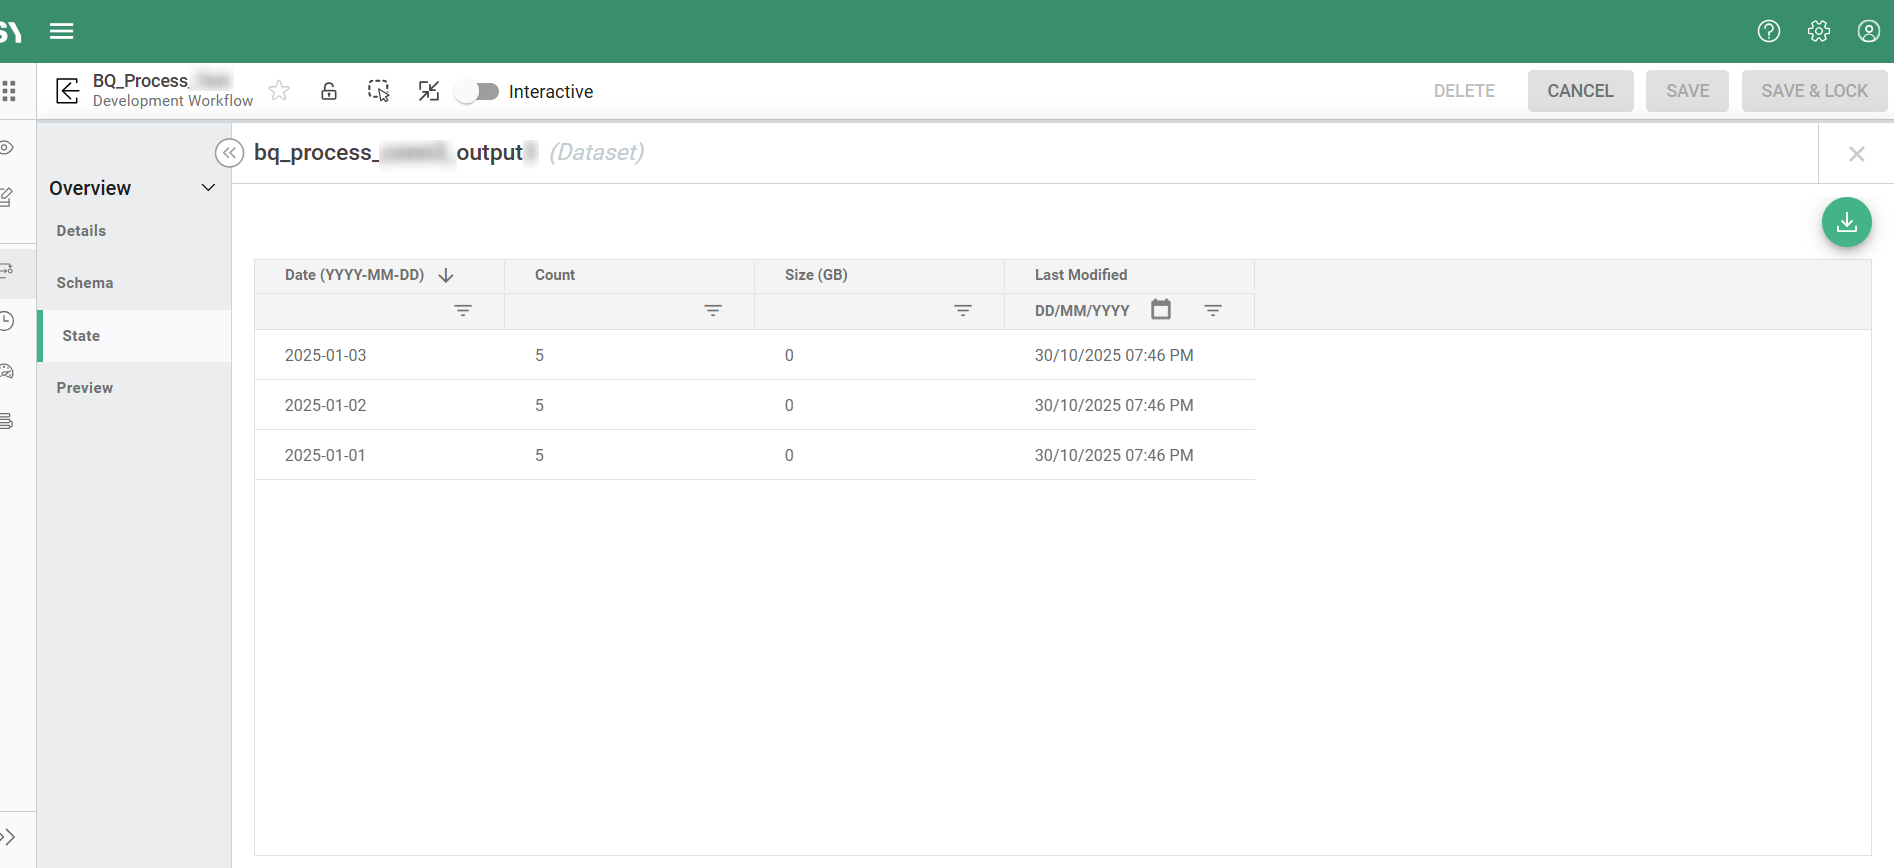Open the user account profile icon

tap(1868, 31)
